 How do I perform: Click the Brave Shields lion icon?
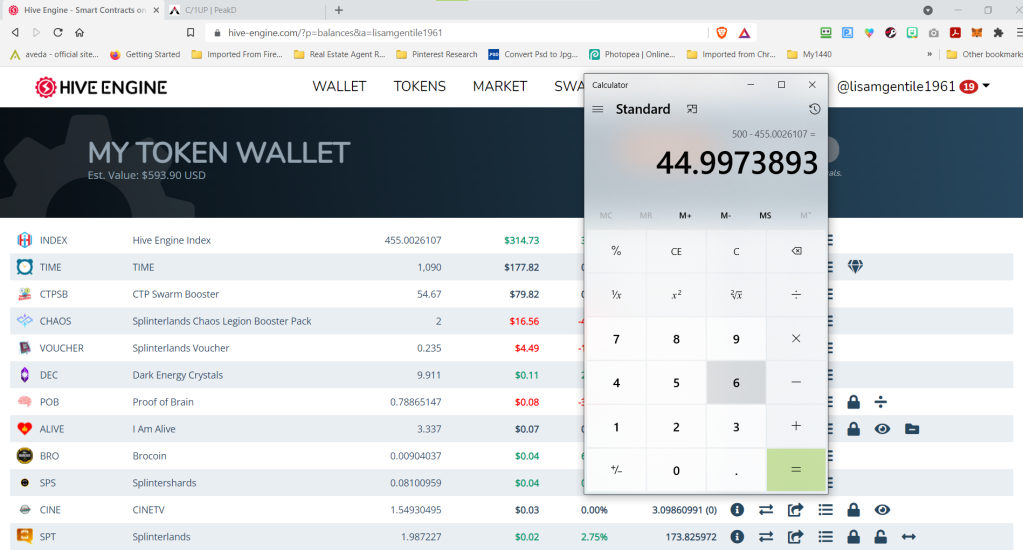pyautogui.click(x=722, y=33)
